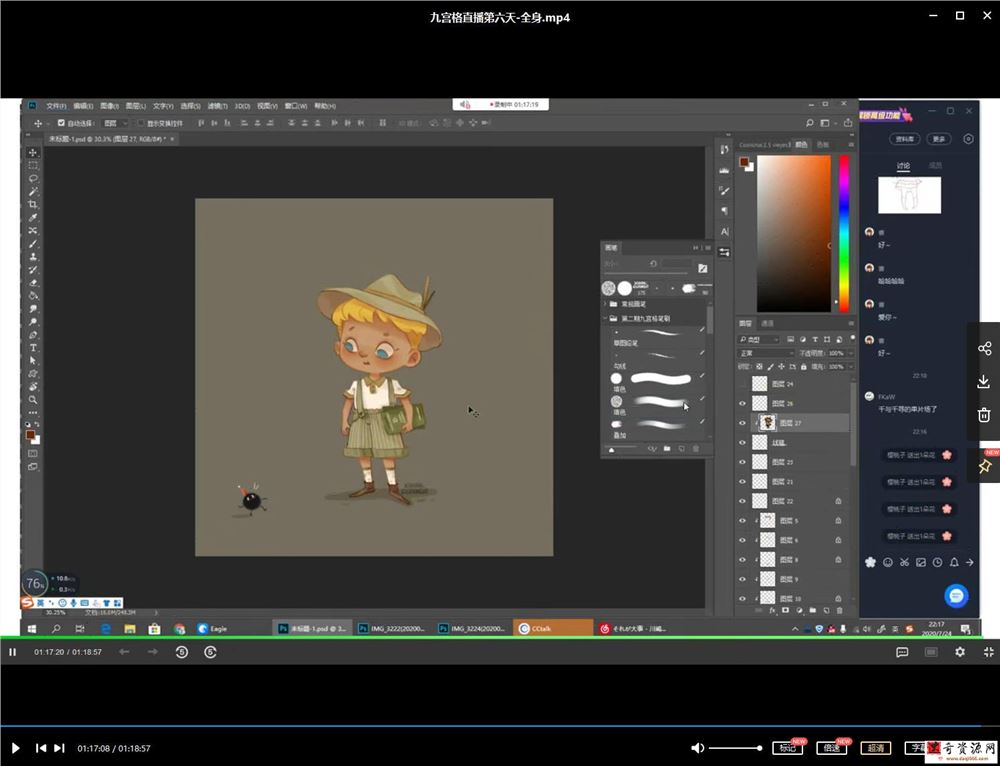The height and width of the screenshot is (766, 1000).
Task: Toggle the 自动选择 auto-select checkbox
Action: tap(61, 123)
